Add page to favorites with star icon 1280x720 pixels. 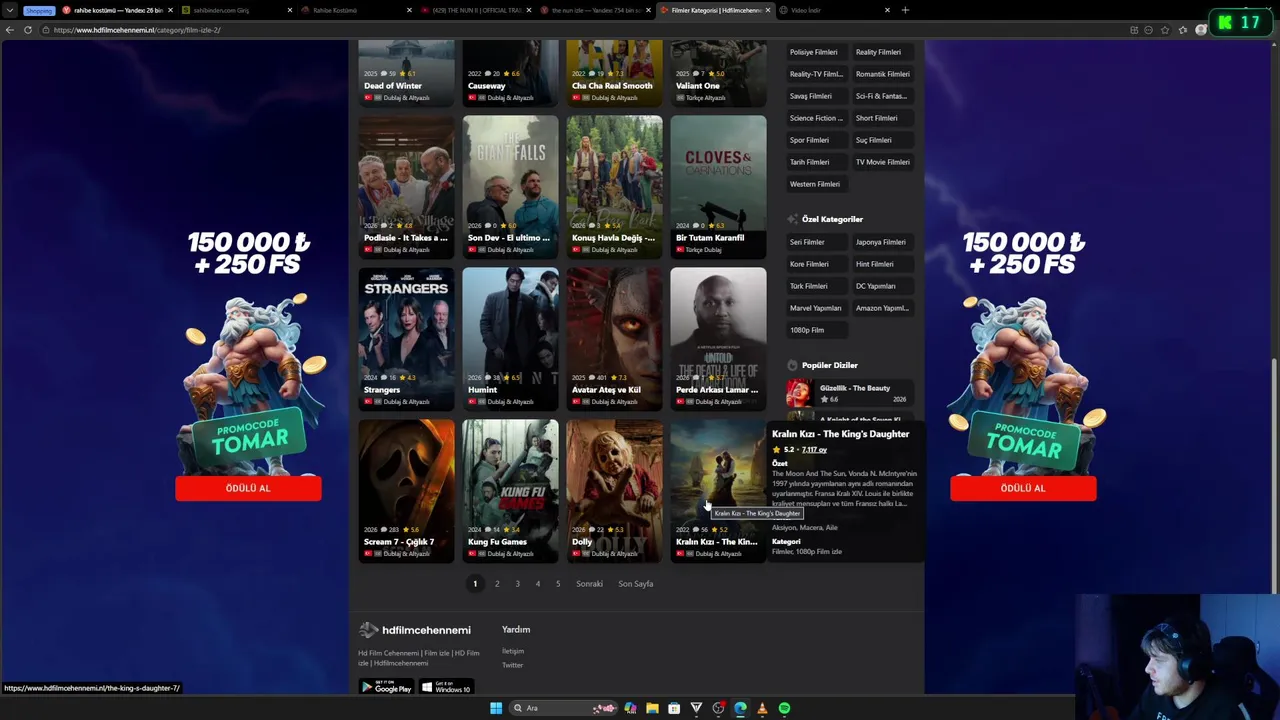click(1165, 30)
